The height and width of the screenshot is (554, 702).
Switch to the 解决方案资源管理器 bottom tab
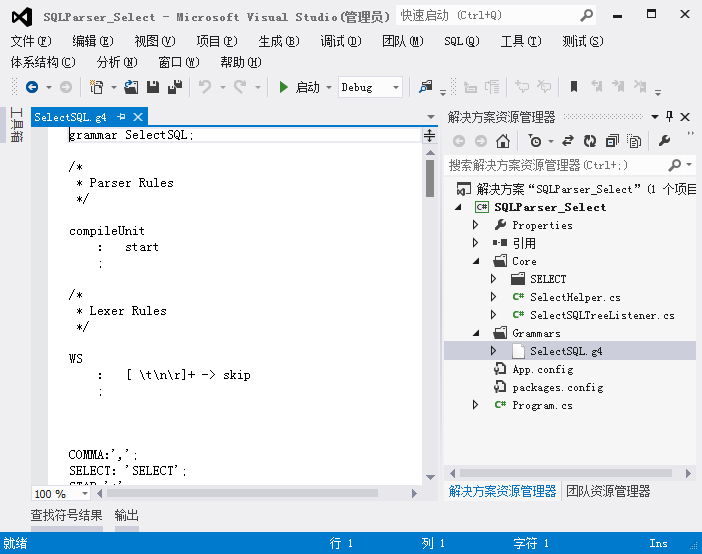502,491
